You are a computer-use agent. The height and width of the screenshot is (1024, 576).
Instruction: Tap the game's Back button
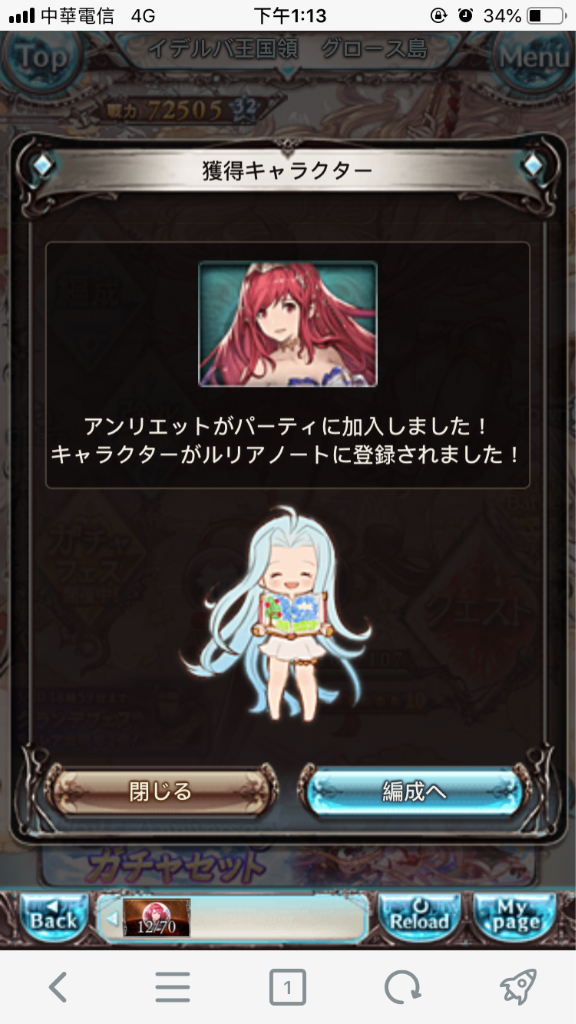point(54,917)
